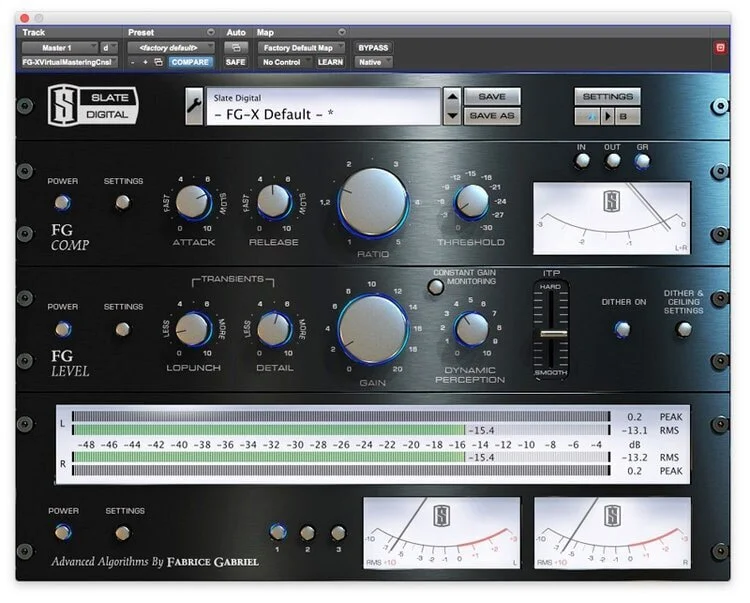Click the SAVE AS preset button

point(492,116)
